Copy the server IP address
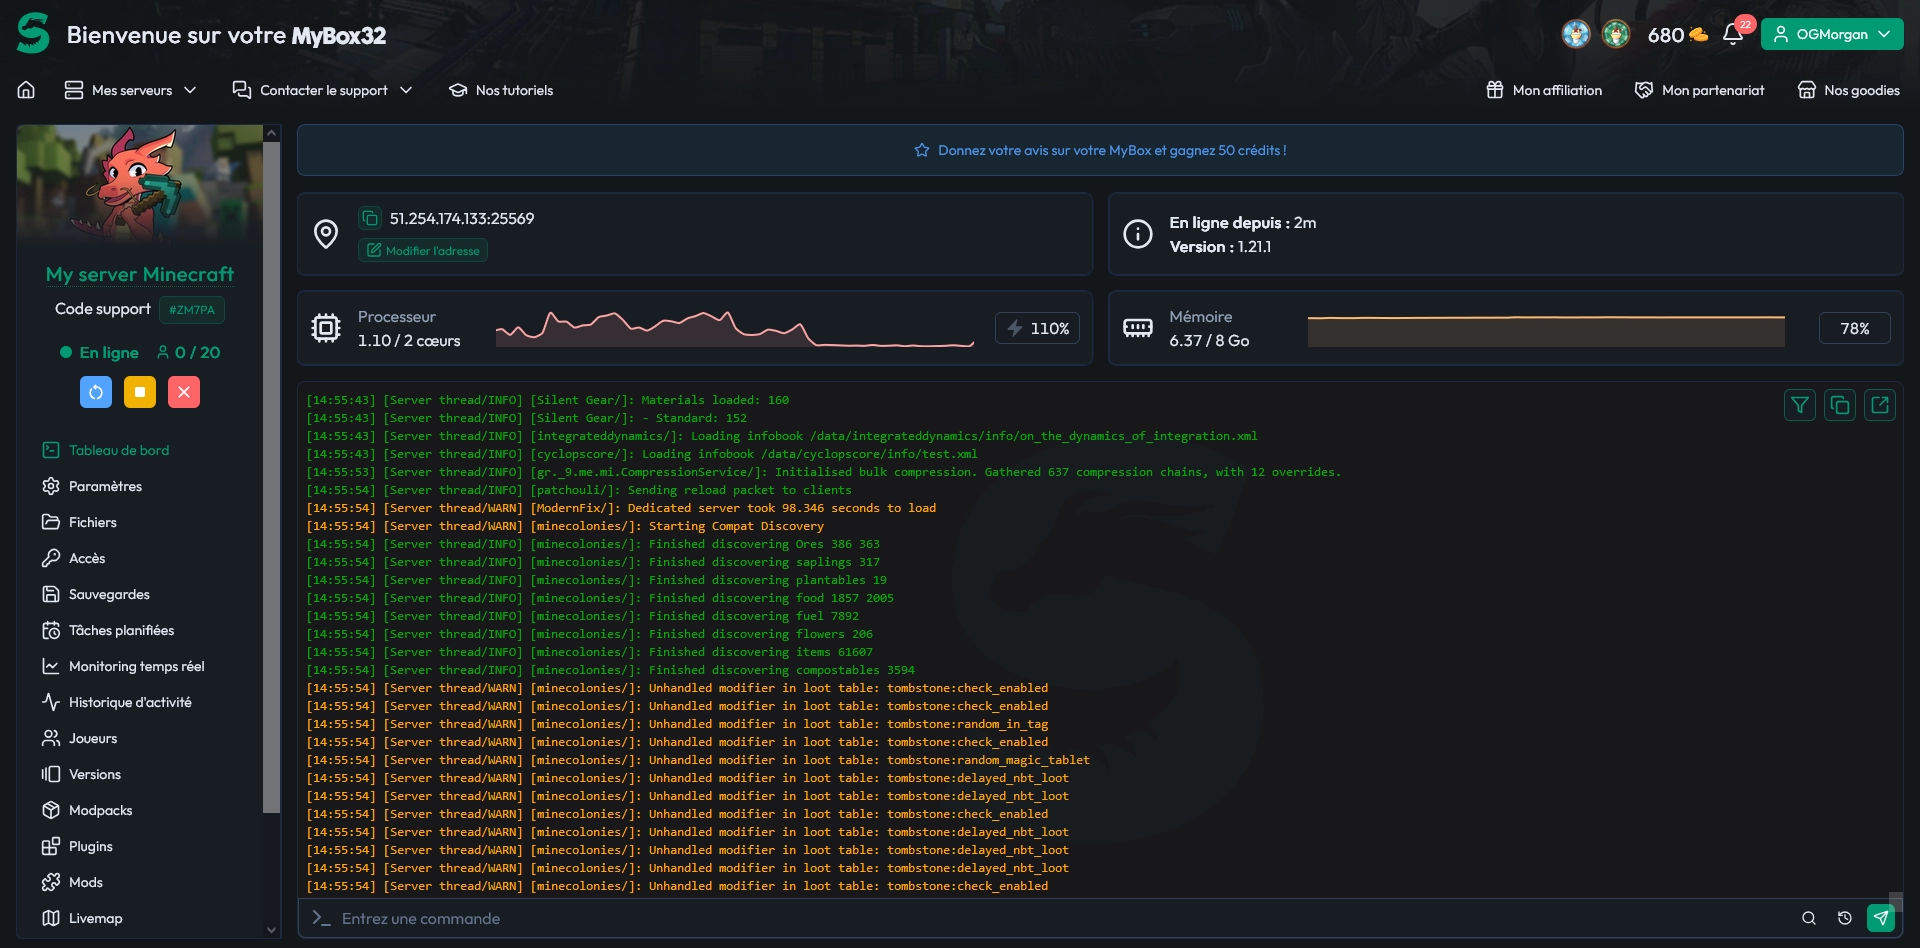This screenshot has height=948, width=1920. 370,218
